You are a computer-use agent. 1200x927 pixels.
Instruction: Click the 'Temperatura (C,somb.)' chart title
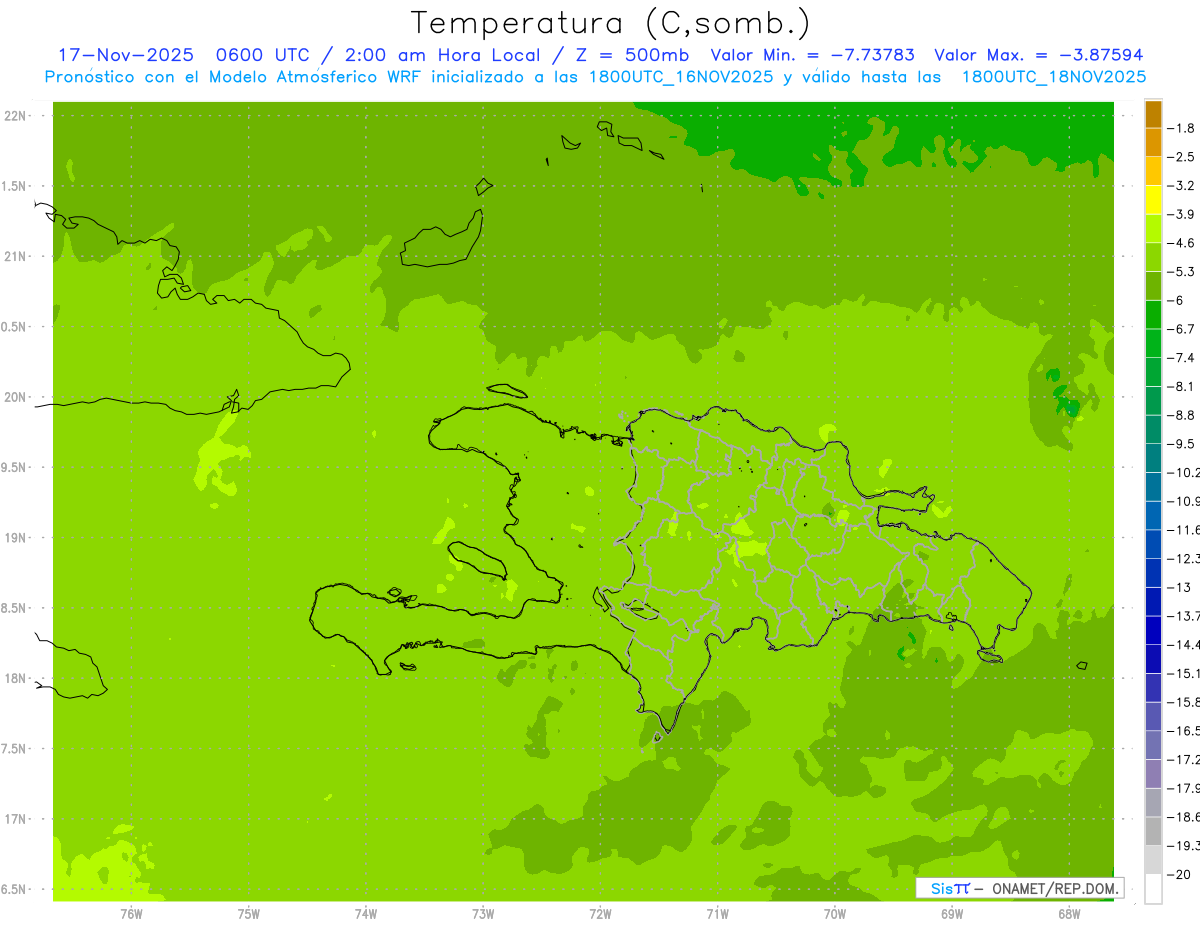(610, 22)
